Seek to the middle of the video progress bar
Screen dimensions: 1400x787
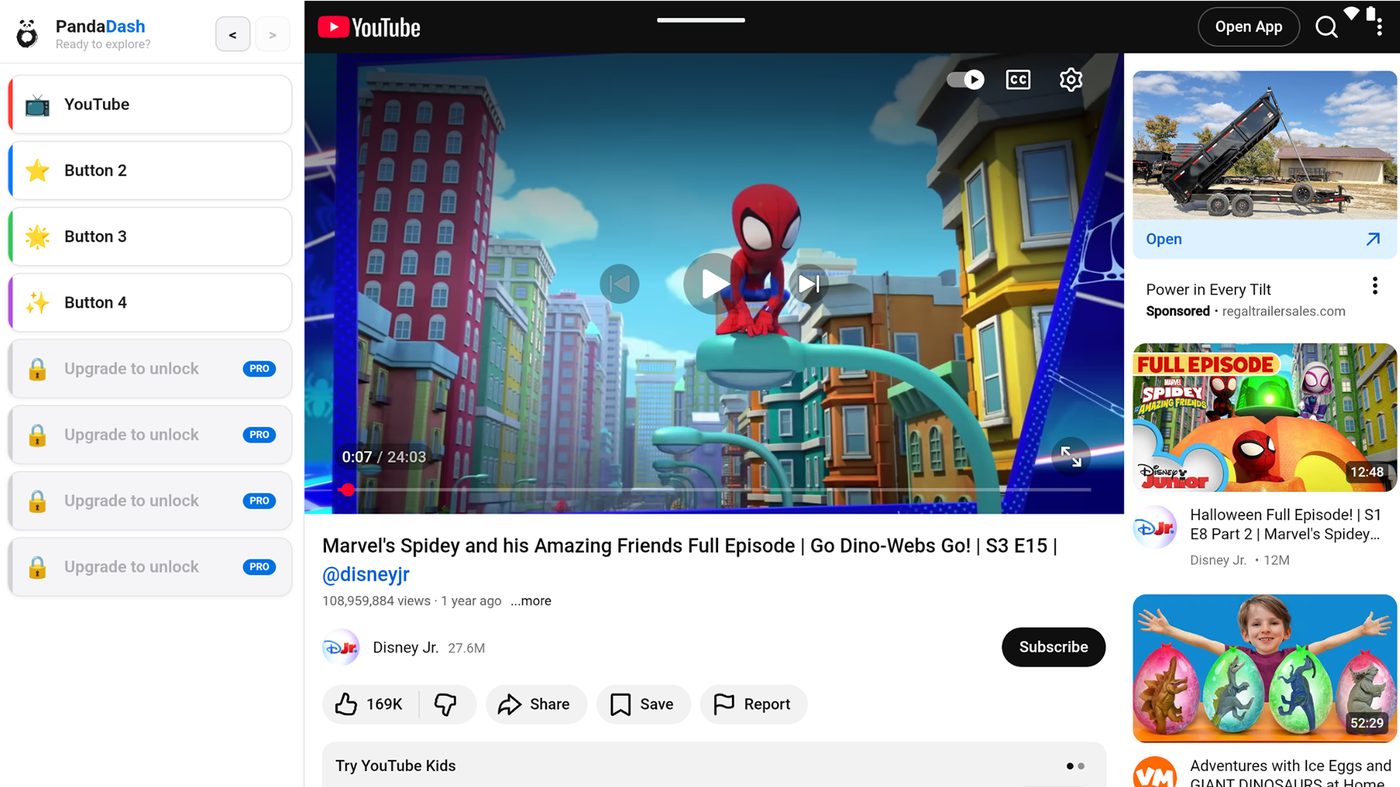click(714, 489)
